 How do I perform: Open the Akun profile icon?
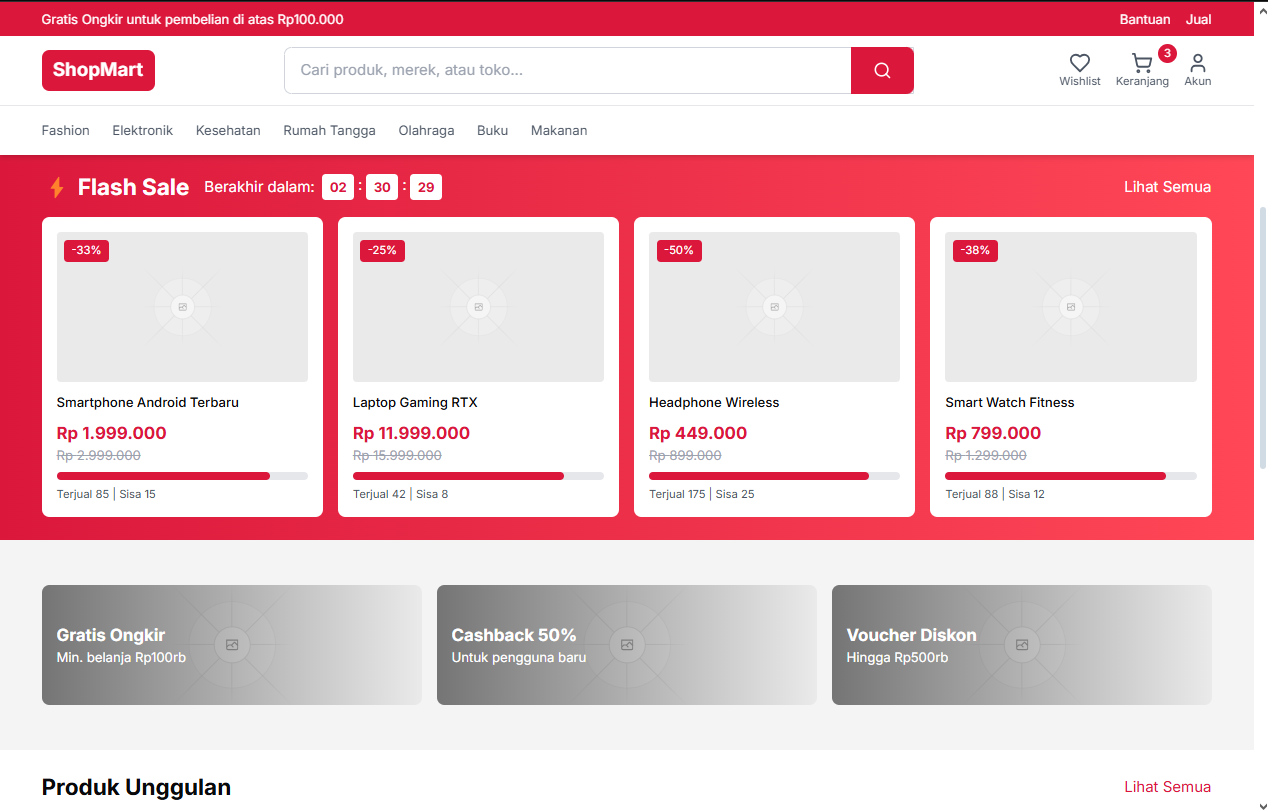(1197, 63)
